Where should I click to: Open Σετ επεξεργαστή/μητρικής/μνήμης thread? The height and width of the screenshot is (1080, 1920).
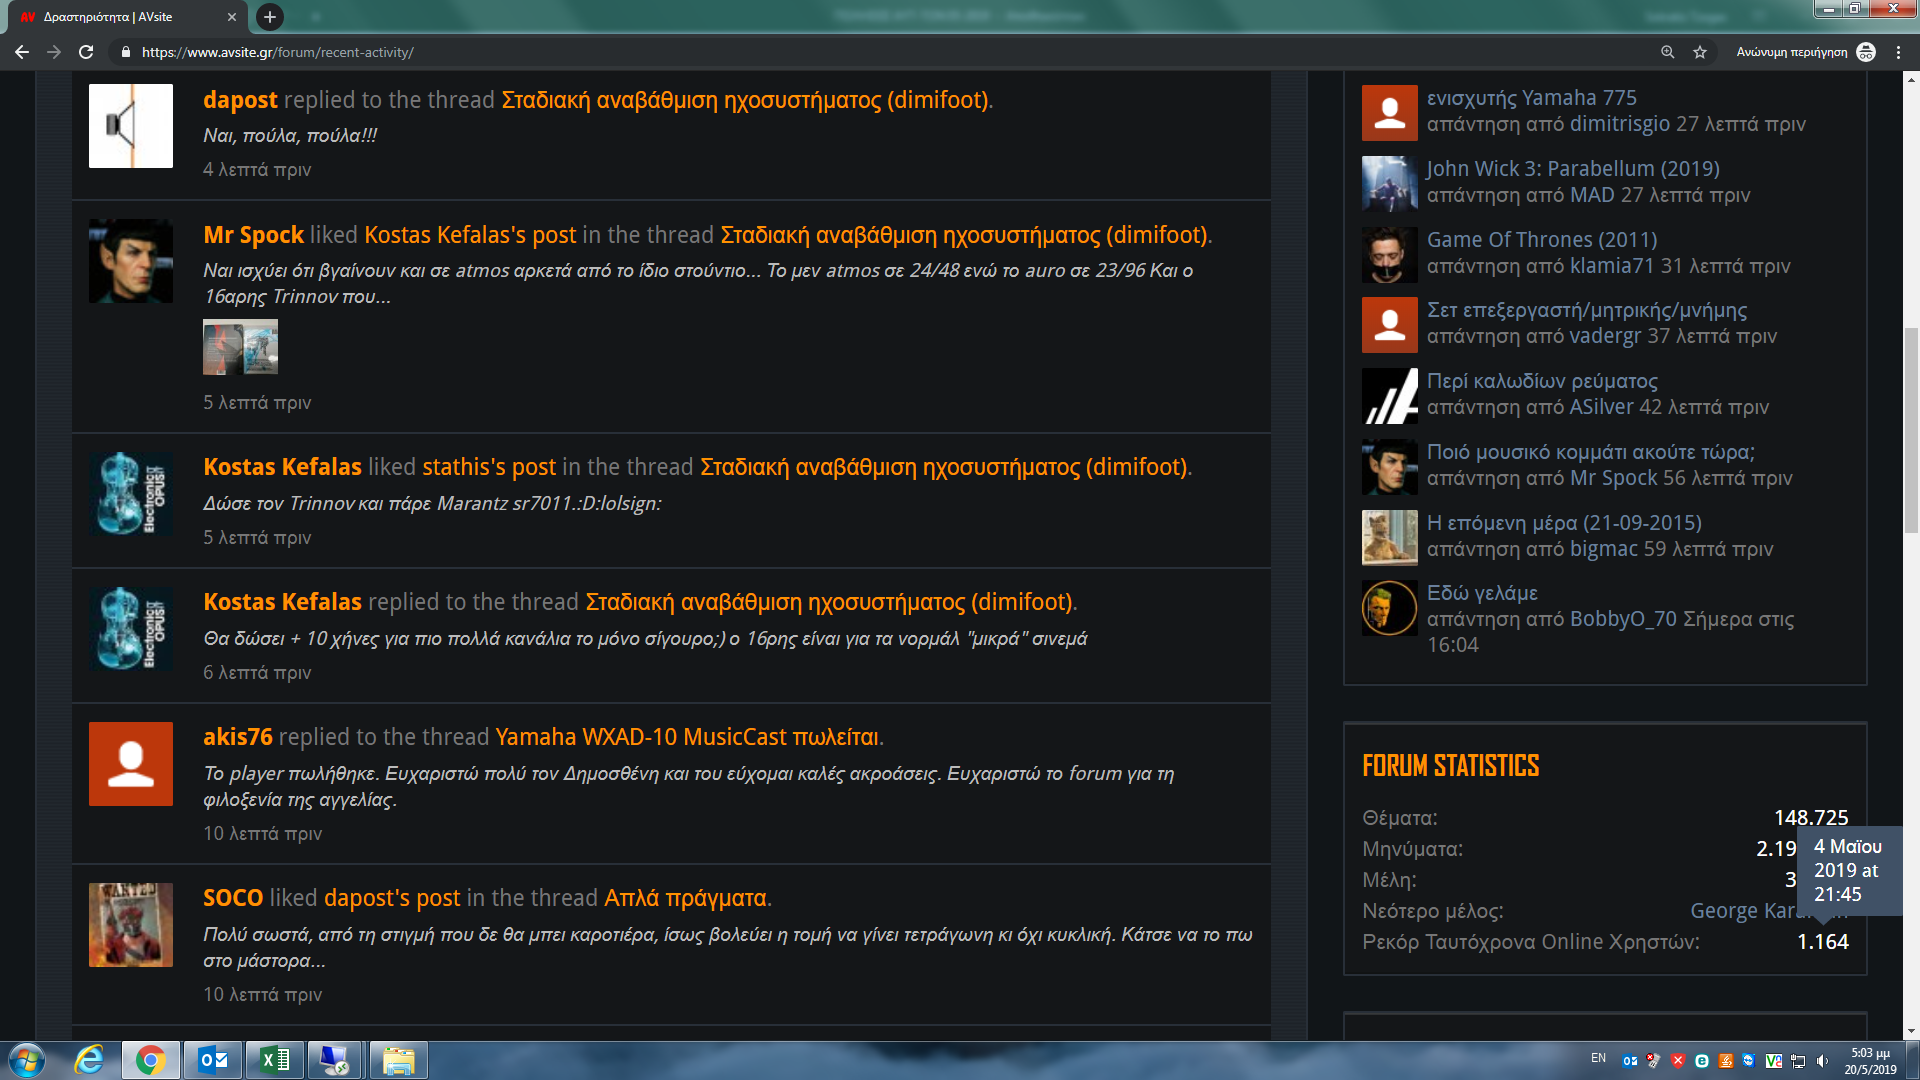(1587, 310)
